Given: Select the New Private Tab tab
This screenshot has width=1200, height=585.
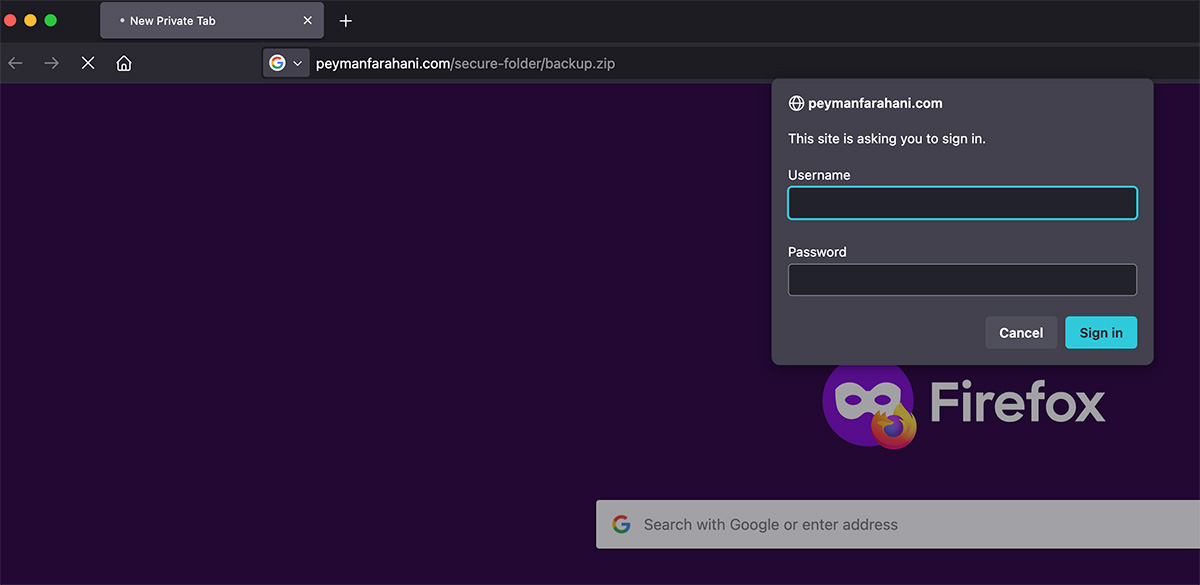Looking at the screenshot, I should (x=200, y=20).
